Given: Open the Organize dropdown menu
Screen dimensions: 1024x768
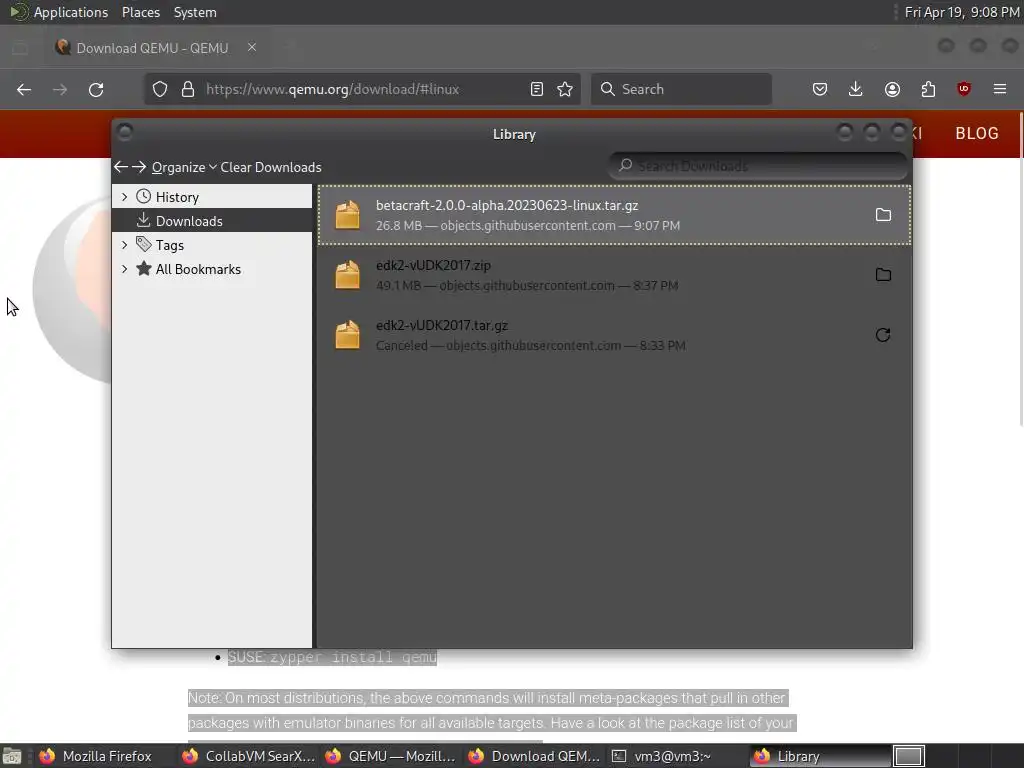Looking at the screenshot, I should click(184, 167).
